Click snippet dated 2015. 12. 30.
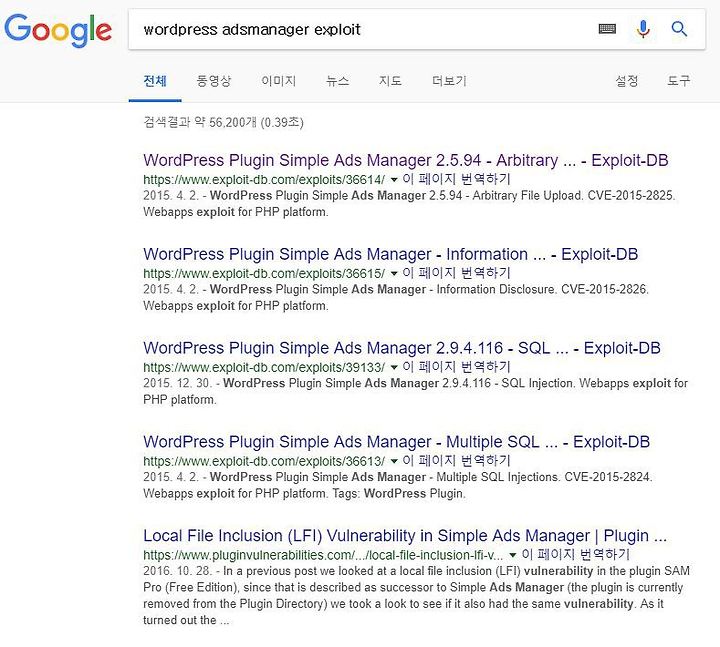Image resolution: width=720 pixels, height=647 pixels. pyautogui.click(x=416, y=391)
